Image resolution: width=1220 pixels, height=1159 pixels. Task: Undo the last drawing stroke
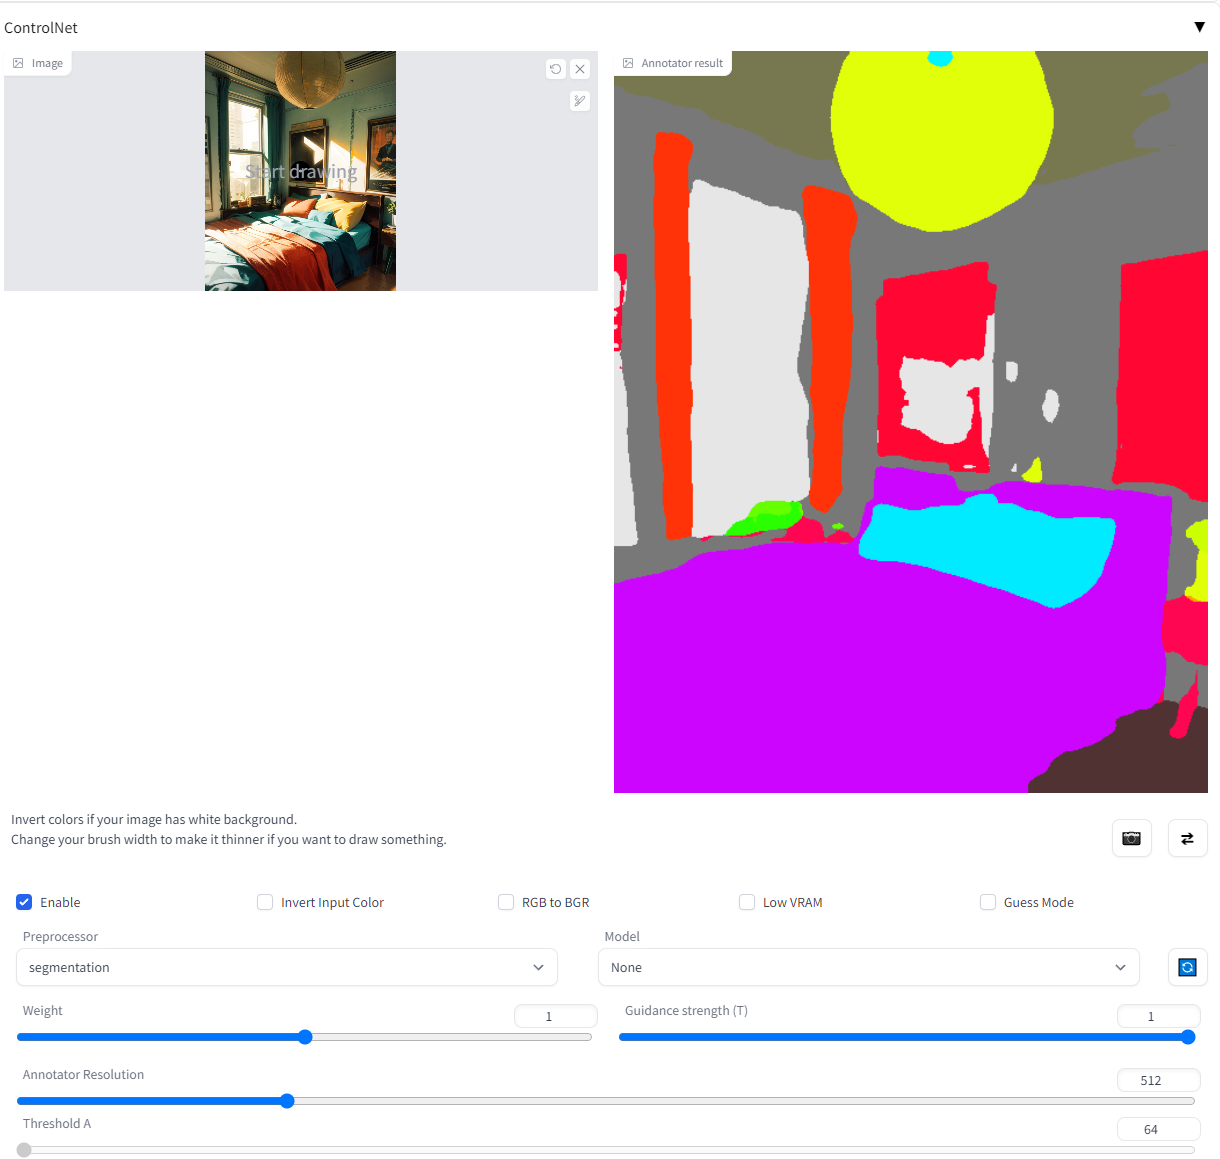(x=556, y=69)
